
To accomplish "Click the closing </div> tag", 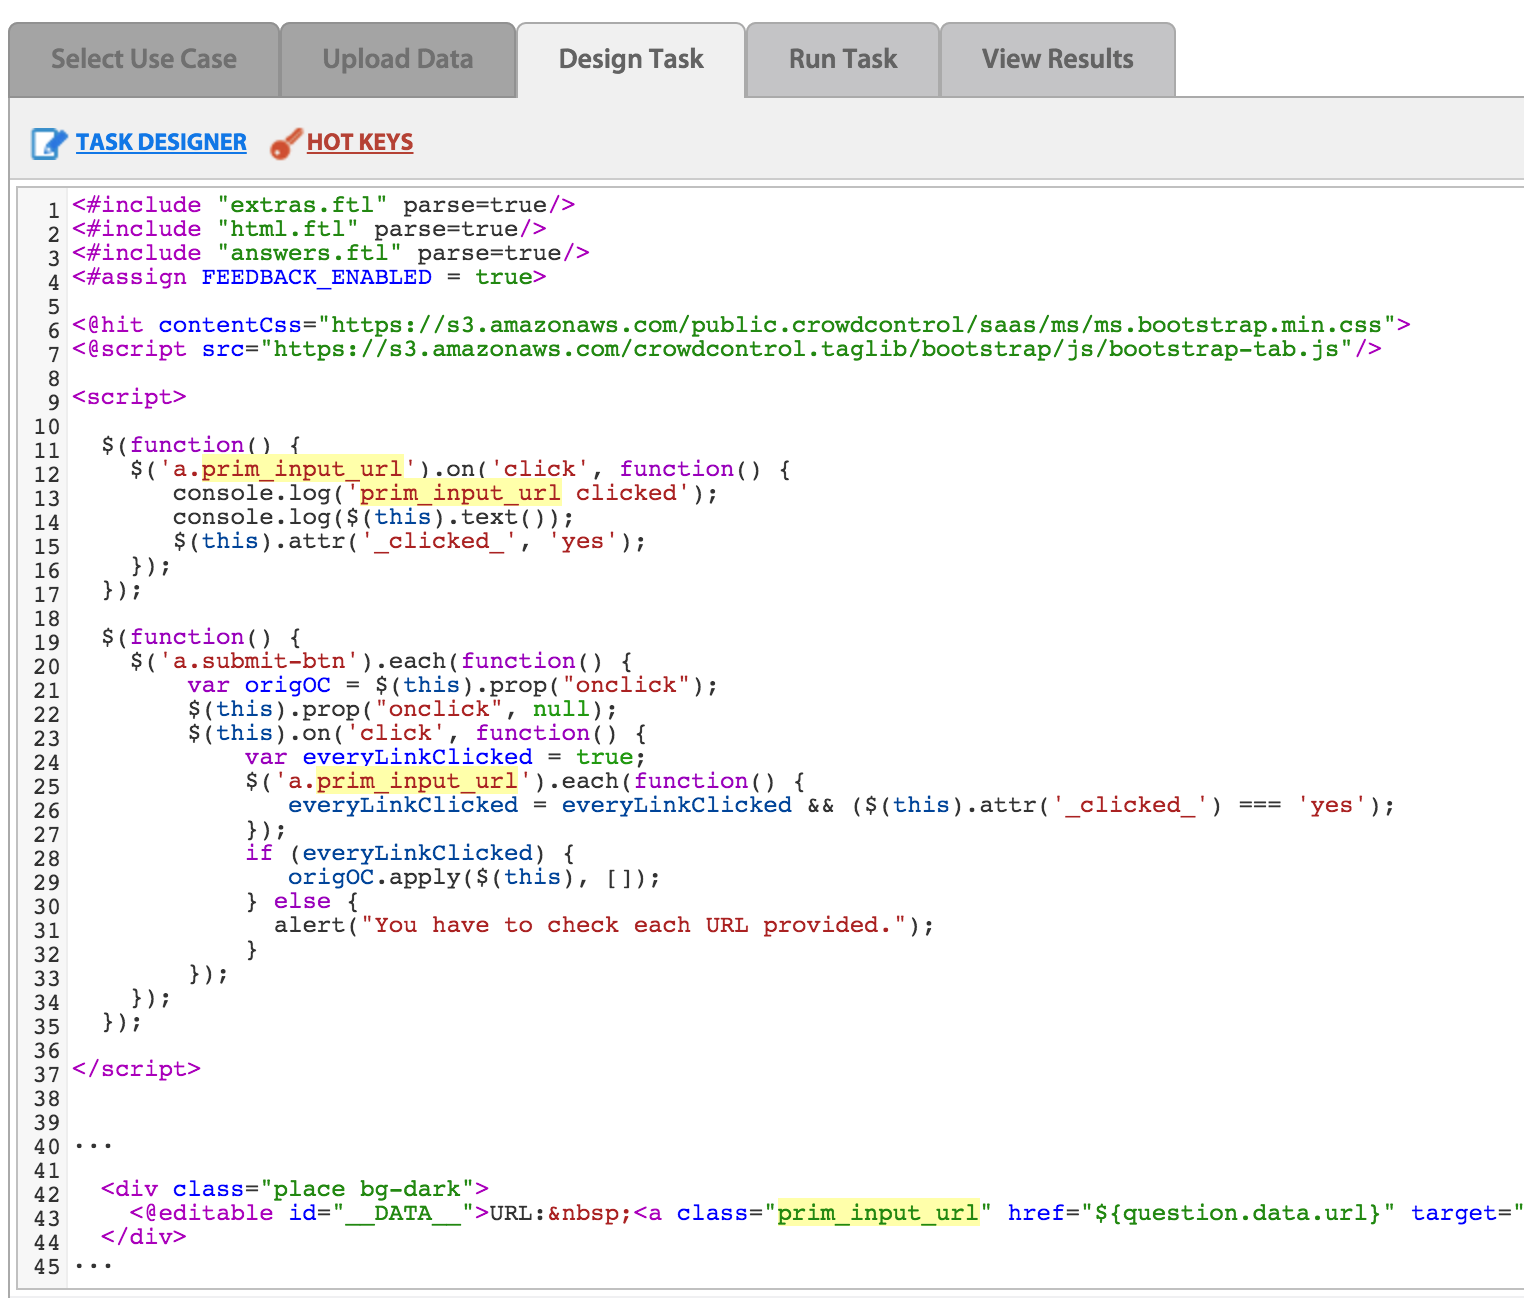I will (144, 1237).
